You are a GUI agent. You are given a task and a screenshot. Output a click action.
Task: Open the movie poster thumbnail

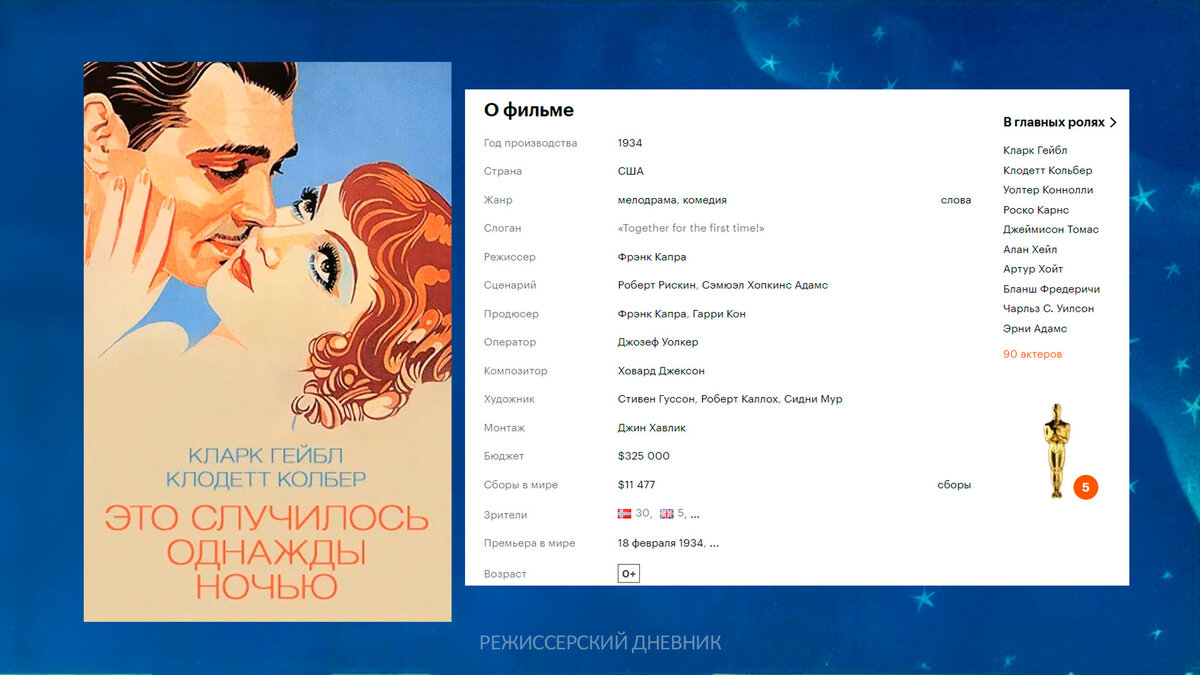[x=267, y=342]
